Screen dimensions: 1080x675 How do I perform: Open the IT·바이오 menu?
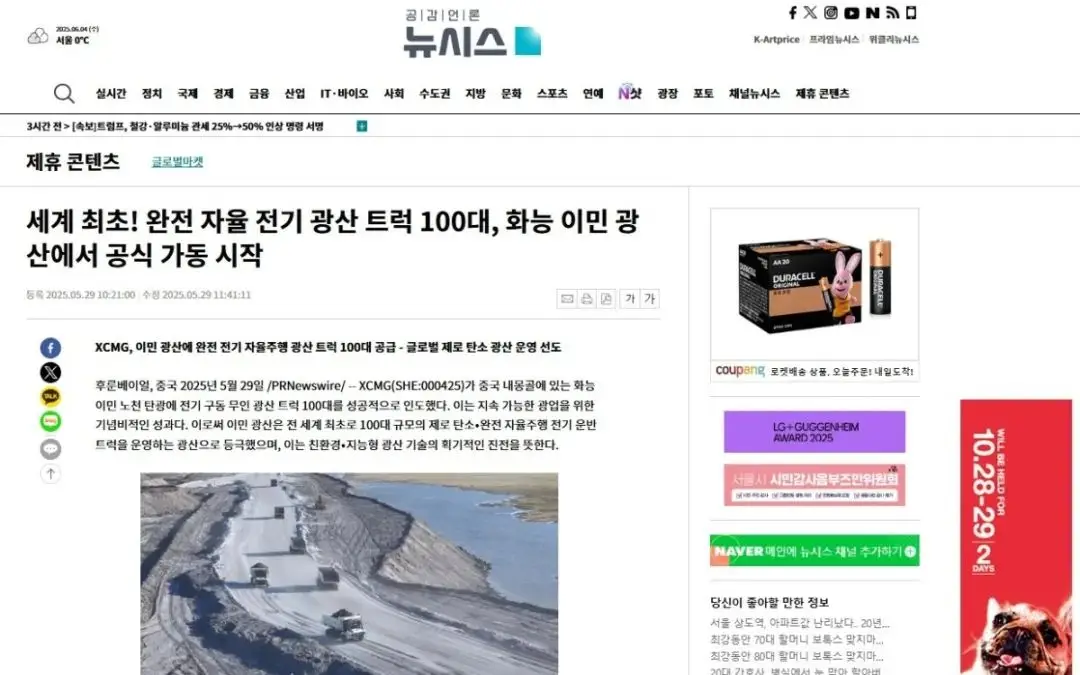(x=344, y=94)
